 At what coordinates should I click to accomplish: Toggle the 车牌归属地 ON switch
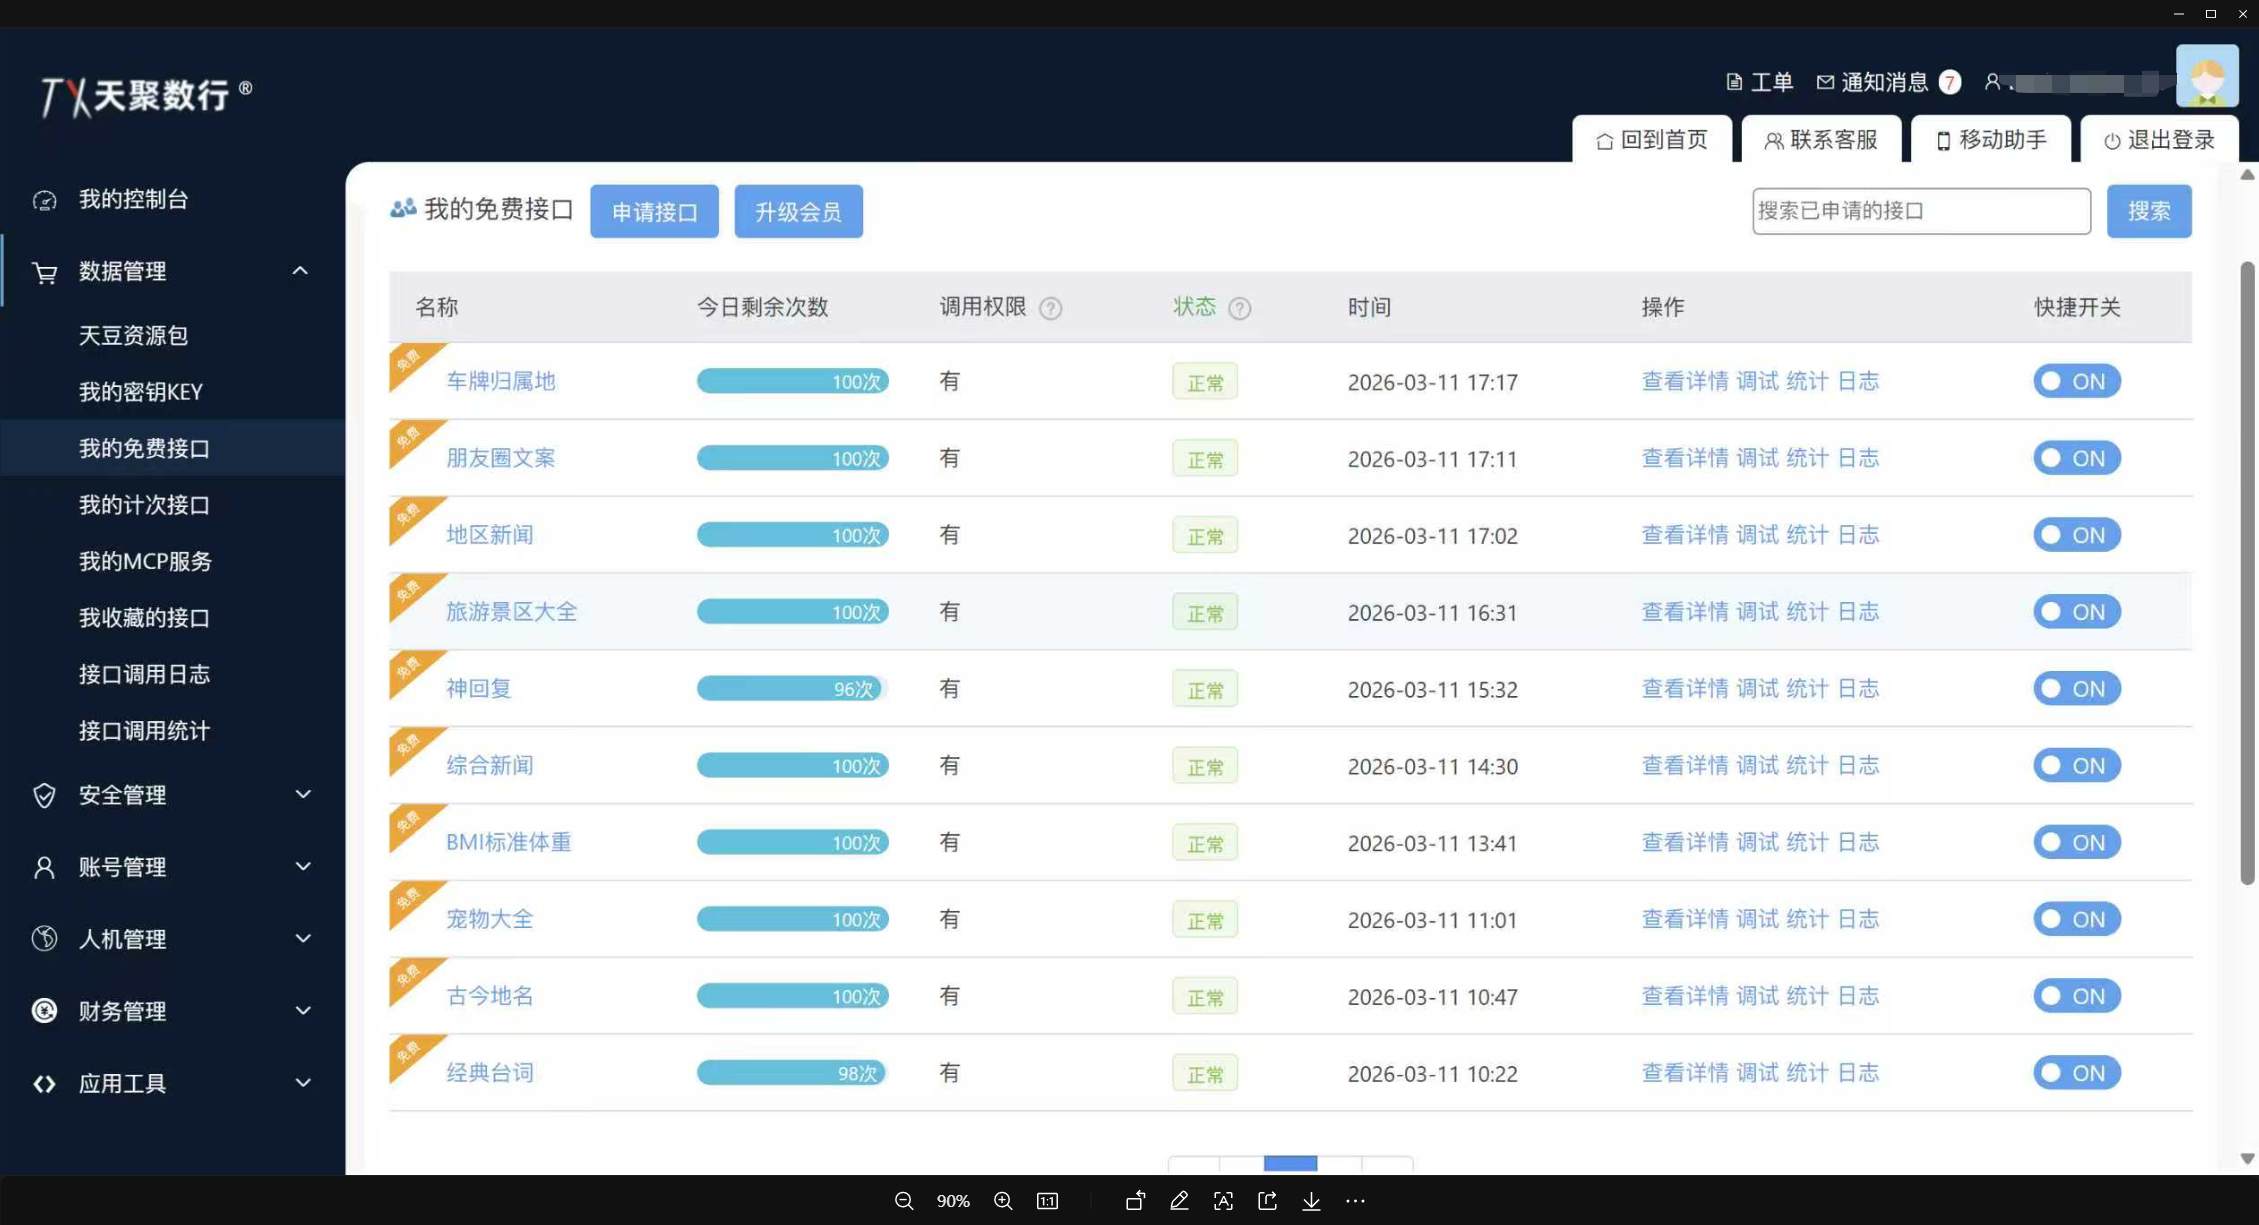coord(2076,381)
